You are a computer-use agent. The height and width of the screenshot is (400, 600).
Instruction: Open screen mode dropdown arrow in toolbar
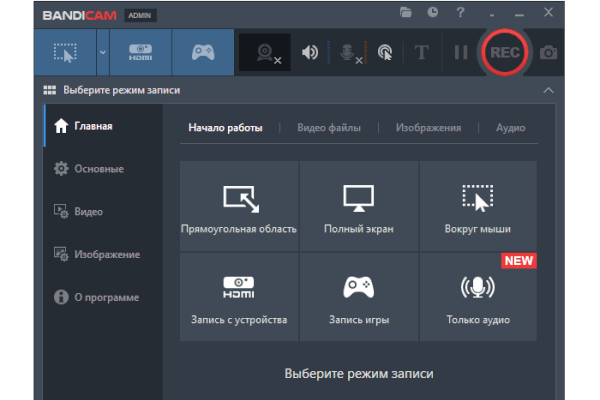(103, 52)
